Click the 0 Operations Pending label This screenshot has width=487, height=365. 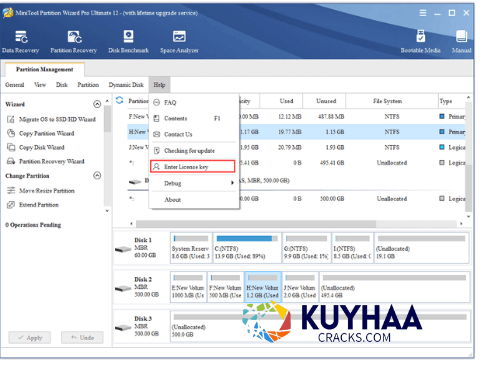point(33,225)
